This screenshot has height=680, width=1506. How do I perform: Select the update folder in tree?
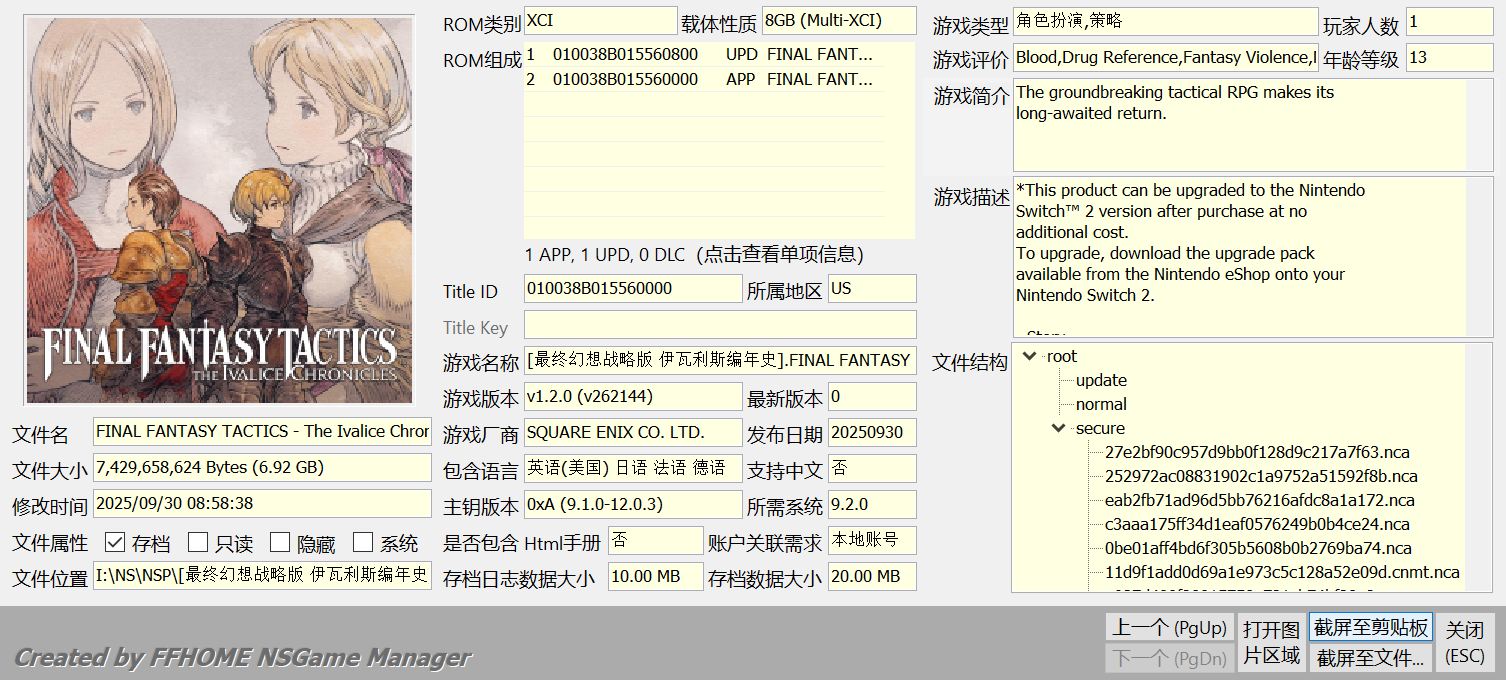[x=1101, y=380]
